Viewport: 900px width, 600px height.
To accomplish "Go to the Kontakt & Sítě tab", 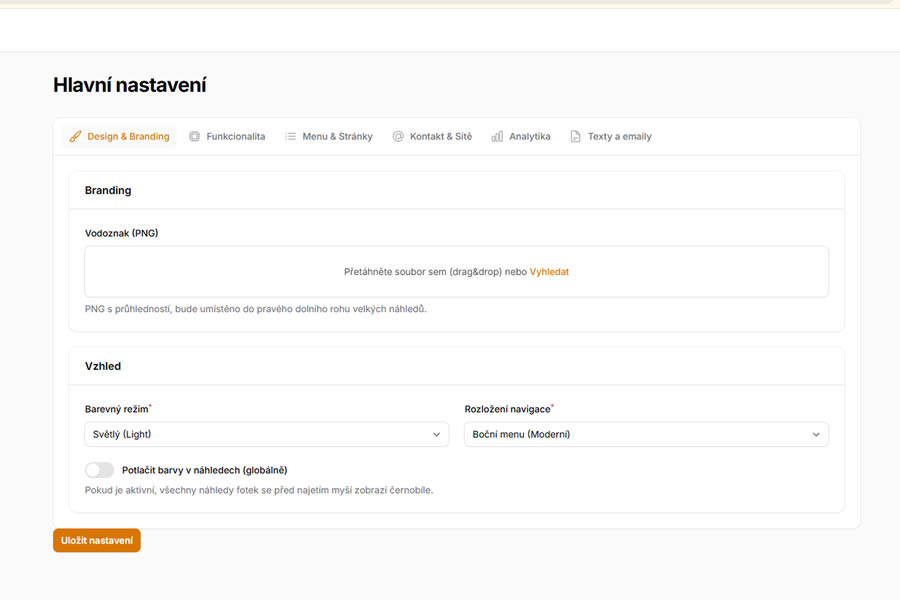I will (441, 136).
